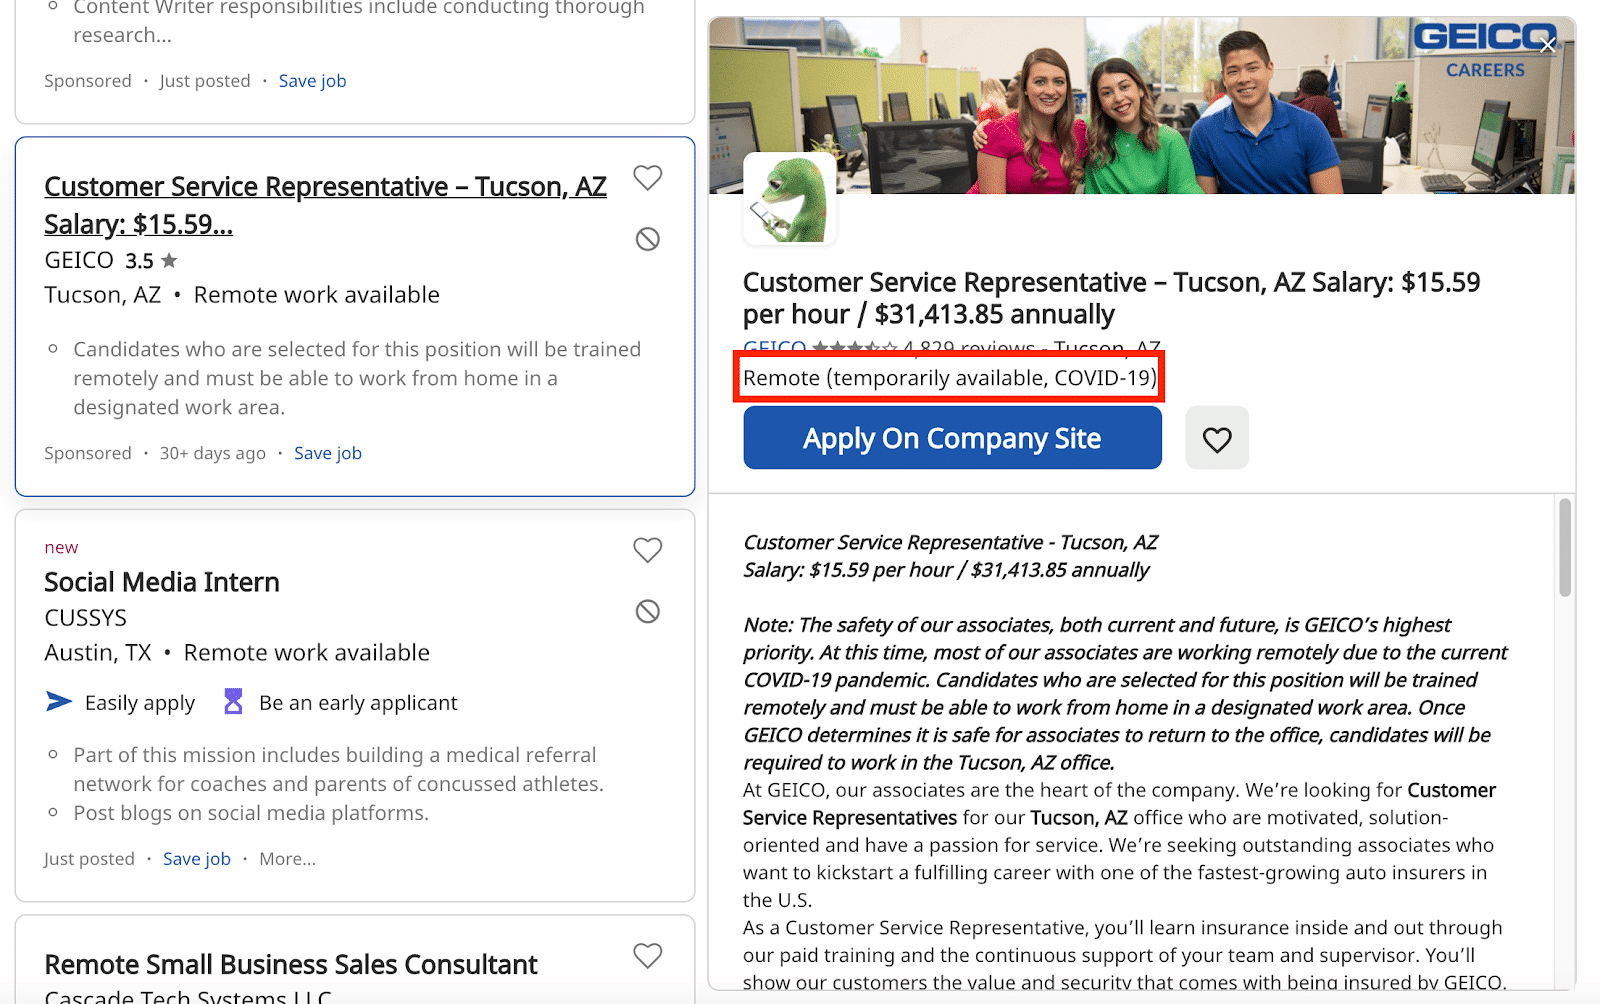Click the detail panel job heading with salary
Image resolution: width=1600 pixels, height=1004 pixels.
1111,298
